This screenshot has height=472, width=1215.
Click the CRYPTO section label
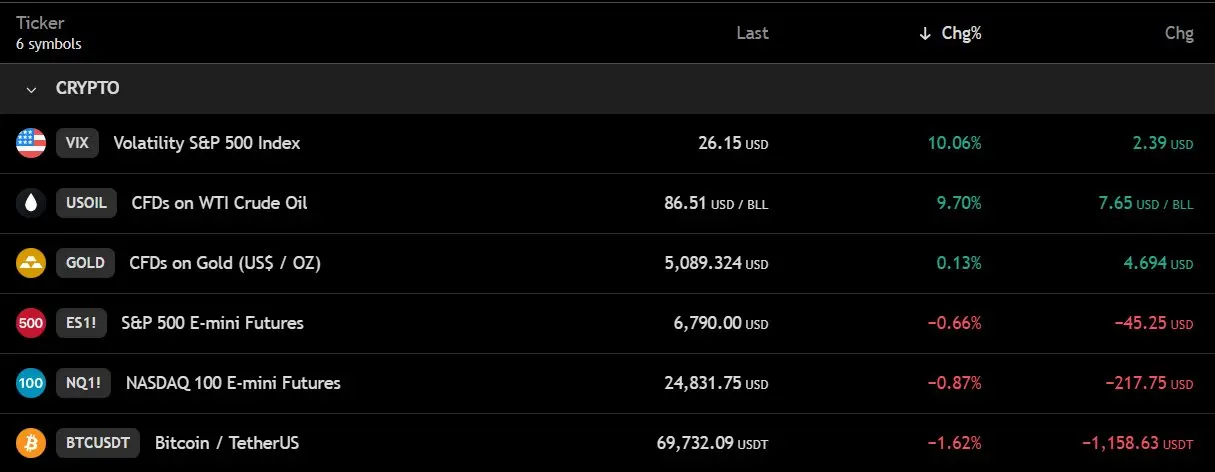click(88, 88)
